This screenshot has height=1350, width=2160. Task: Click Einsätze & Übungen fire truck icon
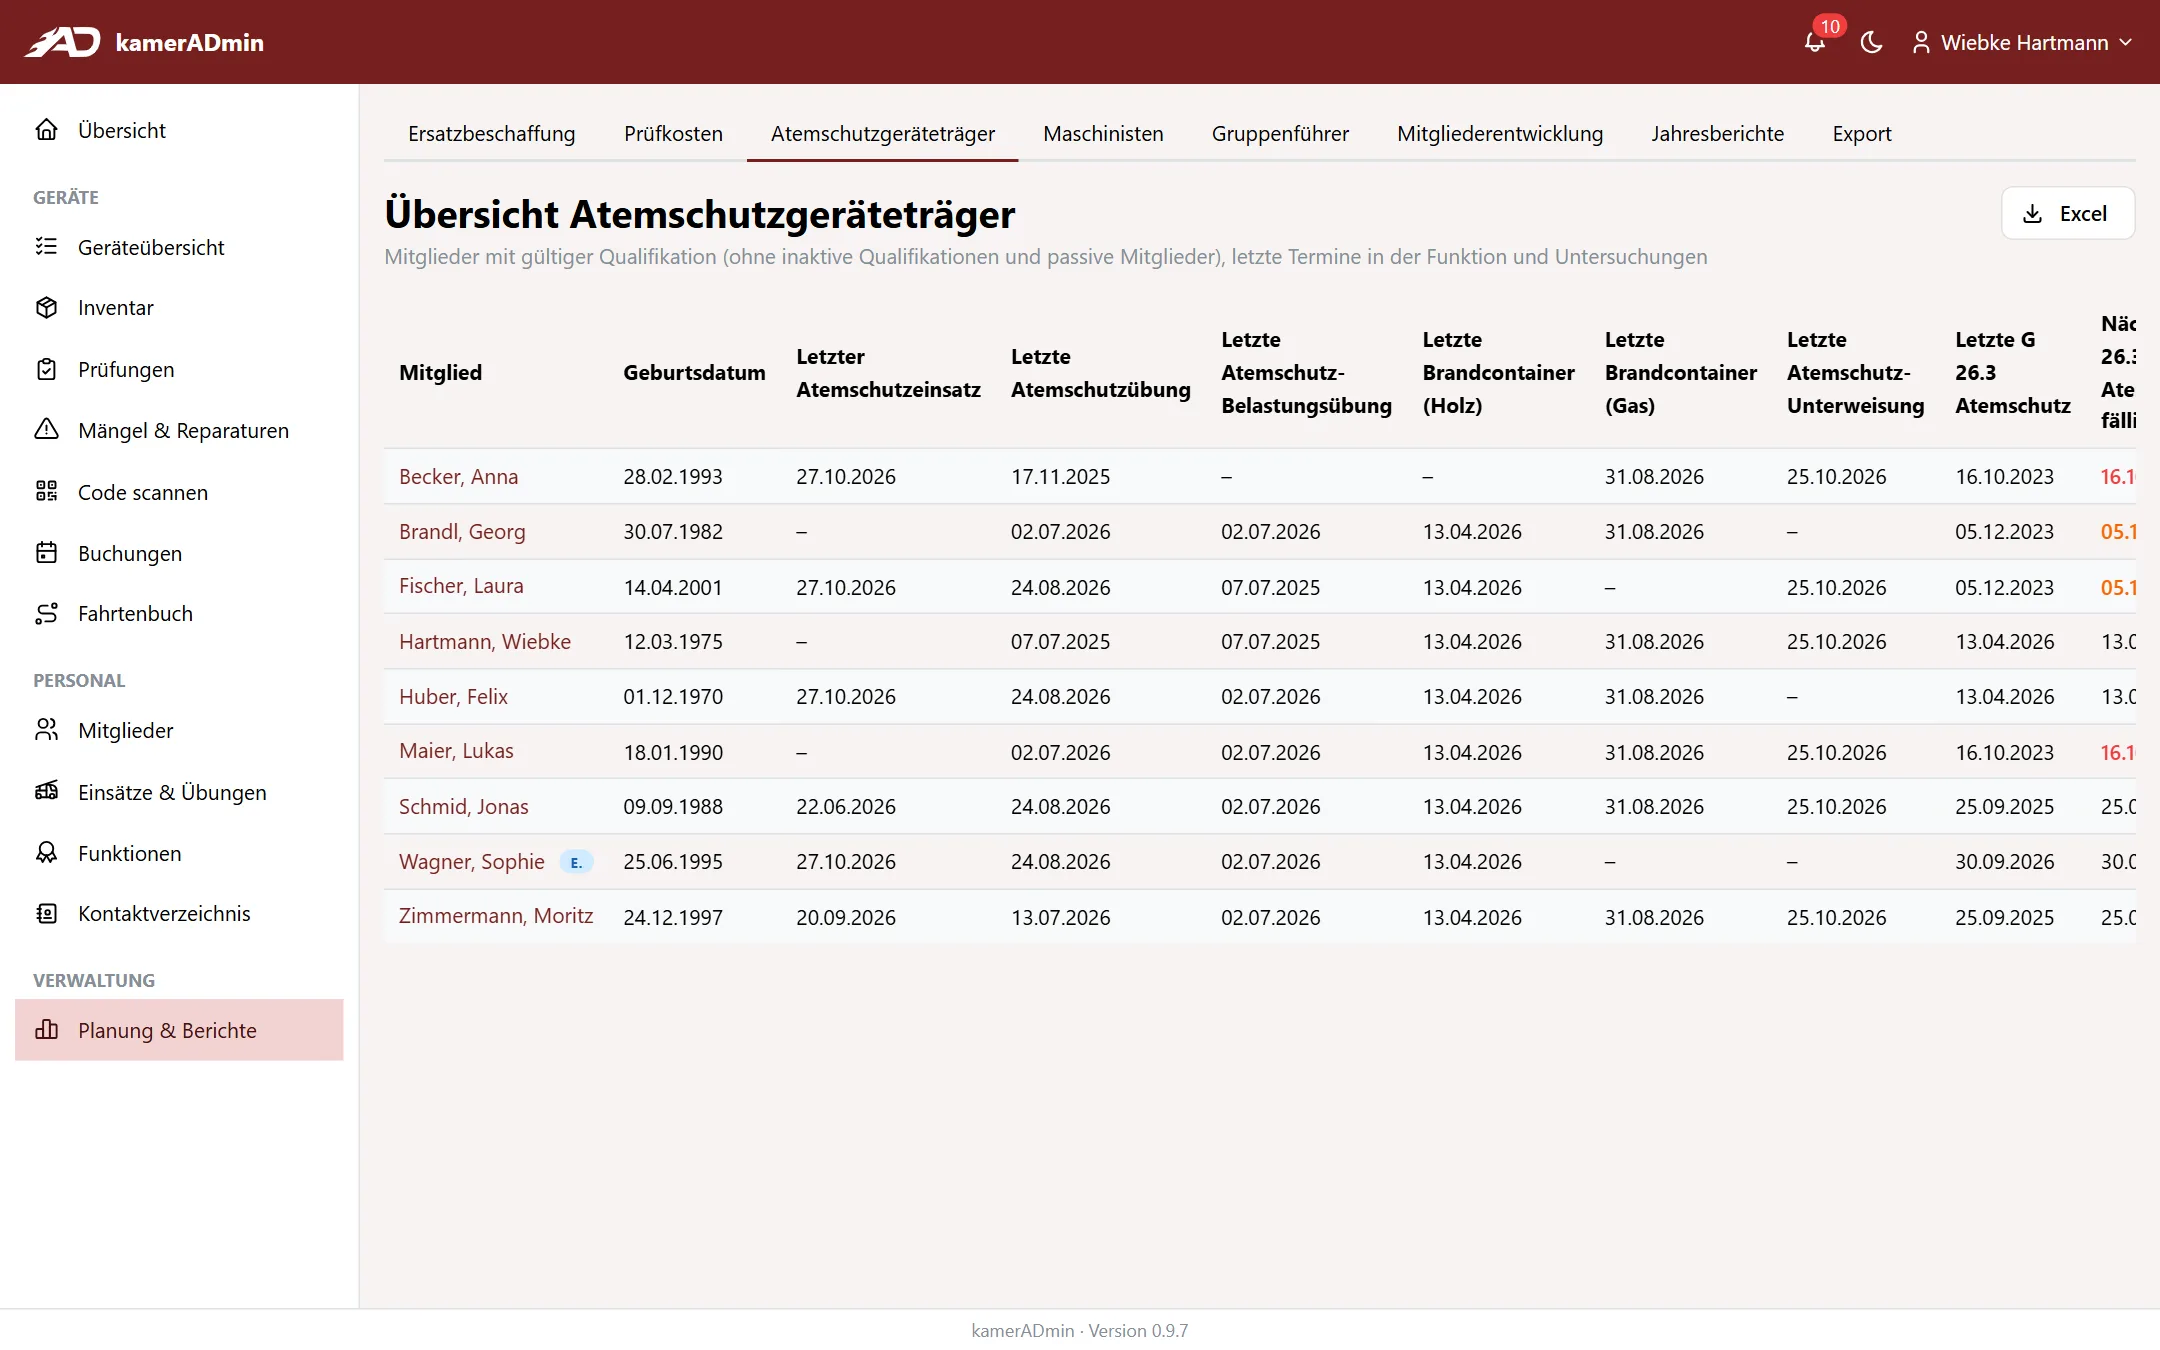(47, 792)
